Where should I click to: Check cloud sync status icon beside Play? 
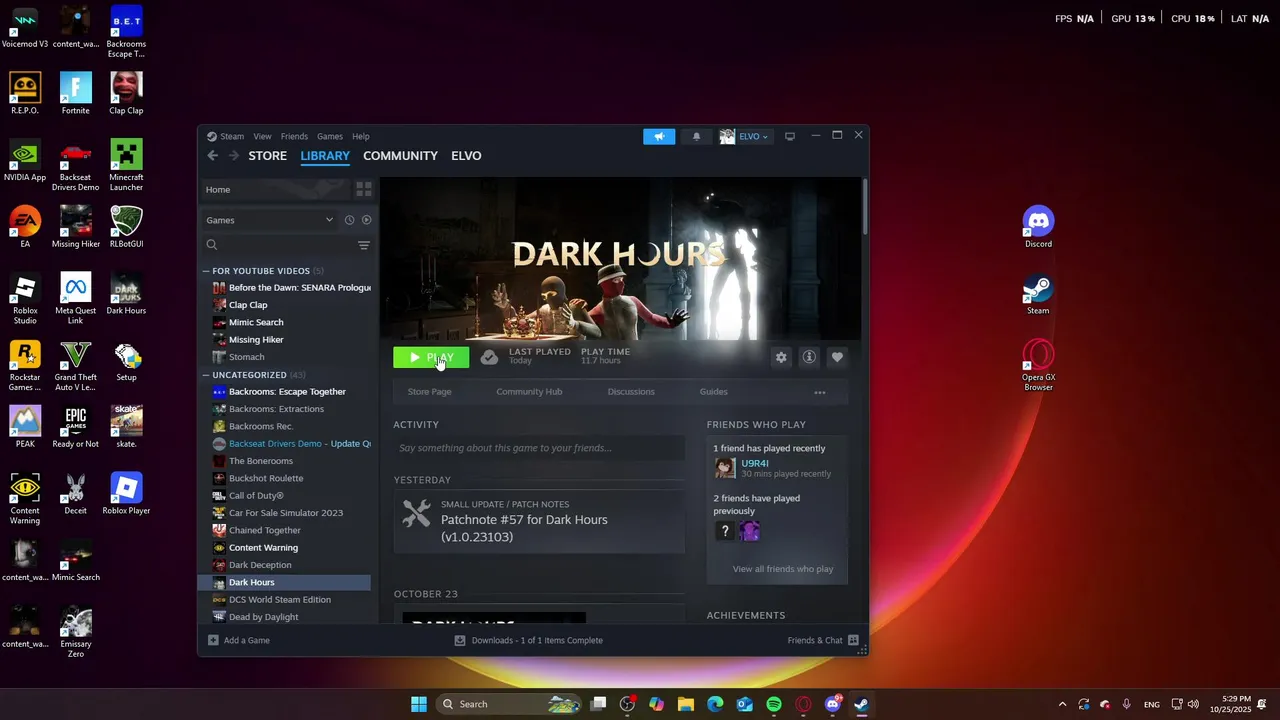coord(489,357)
